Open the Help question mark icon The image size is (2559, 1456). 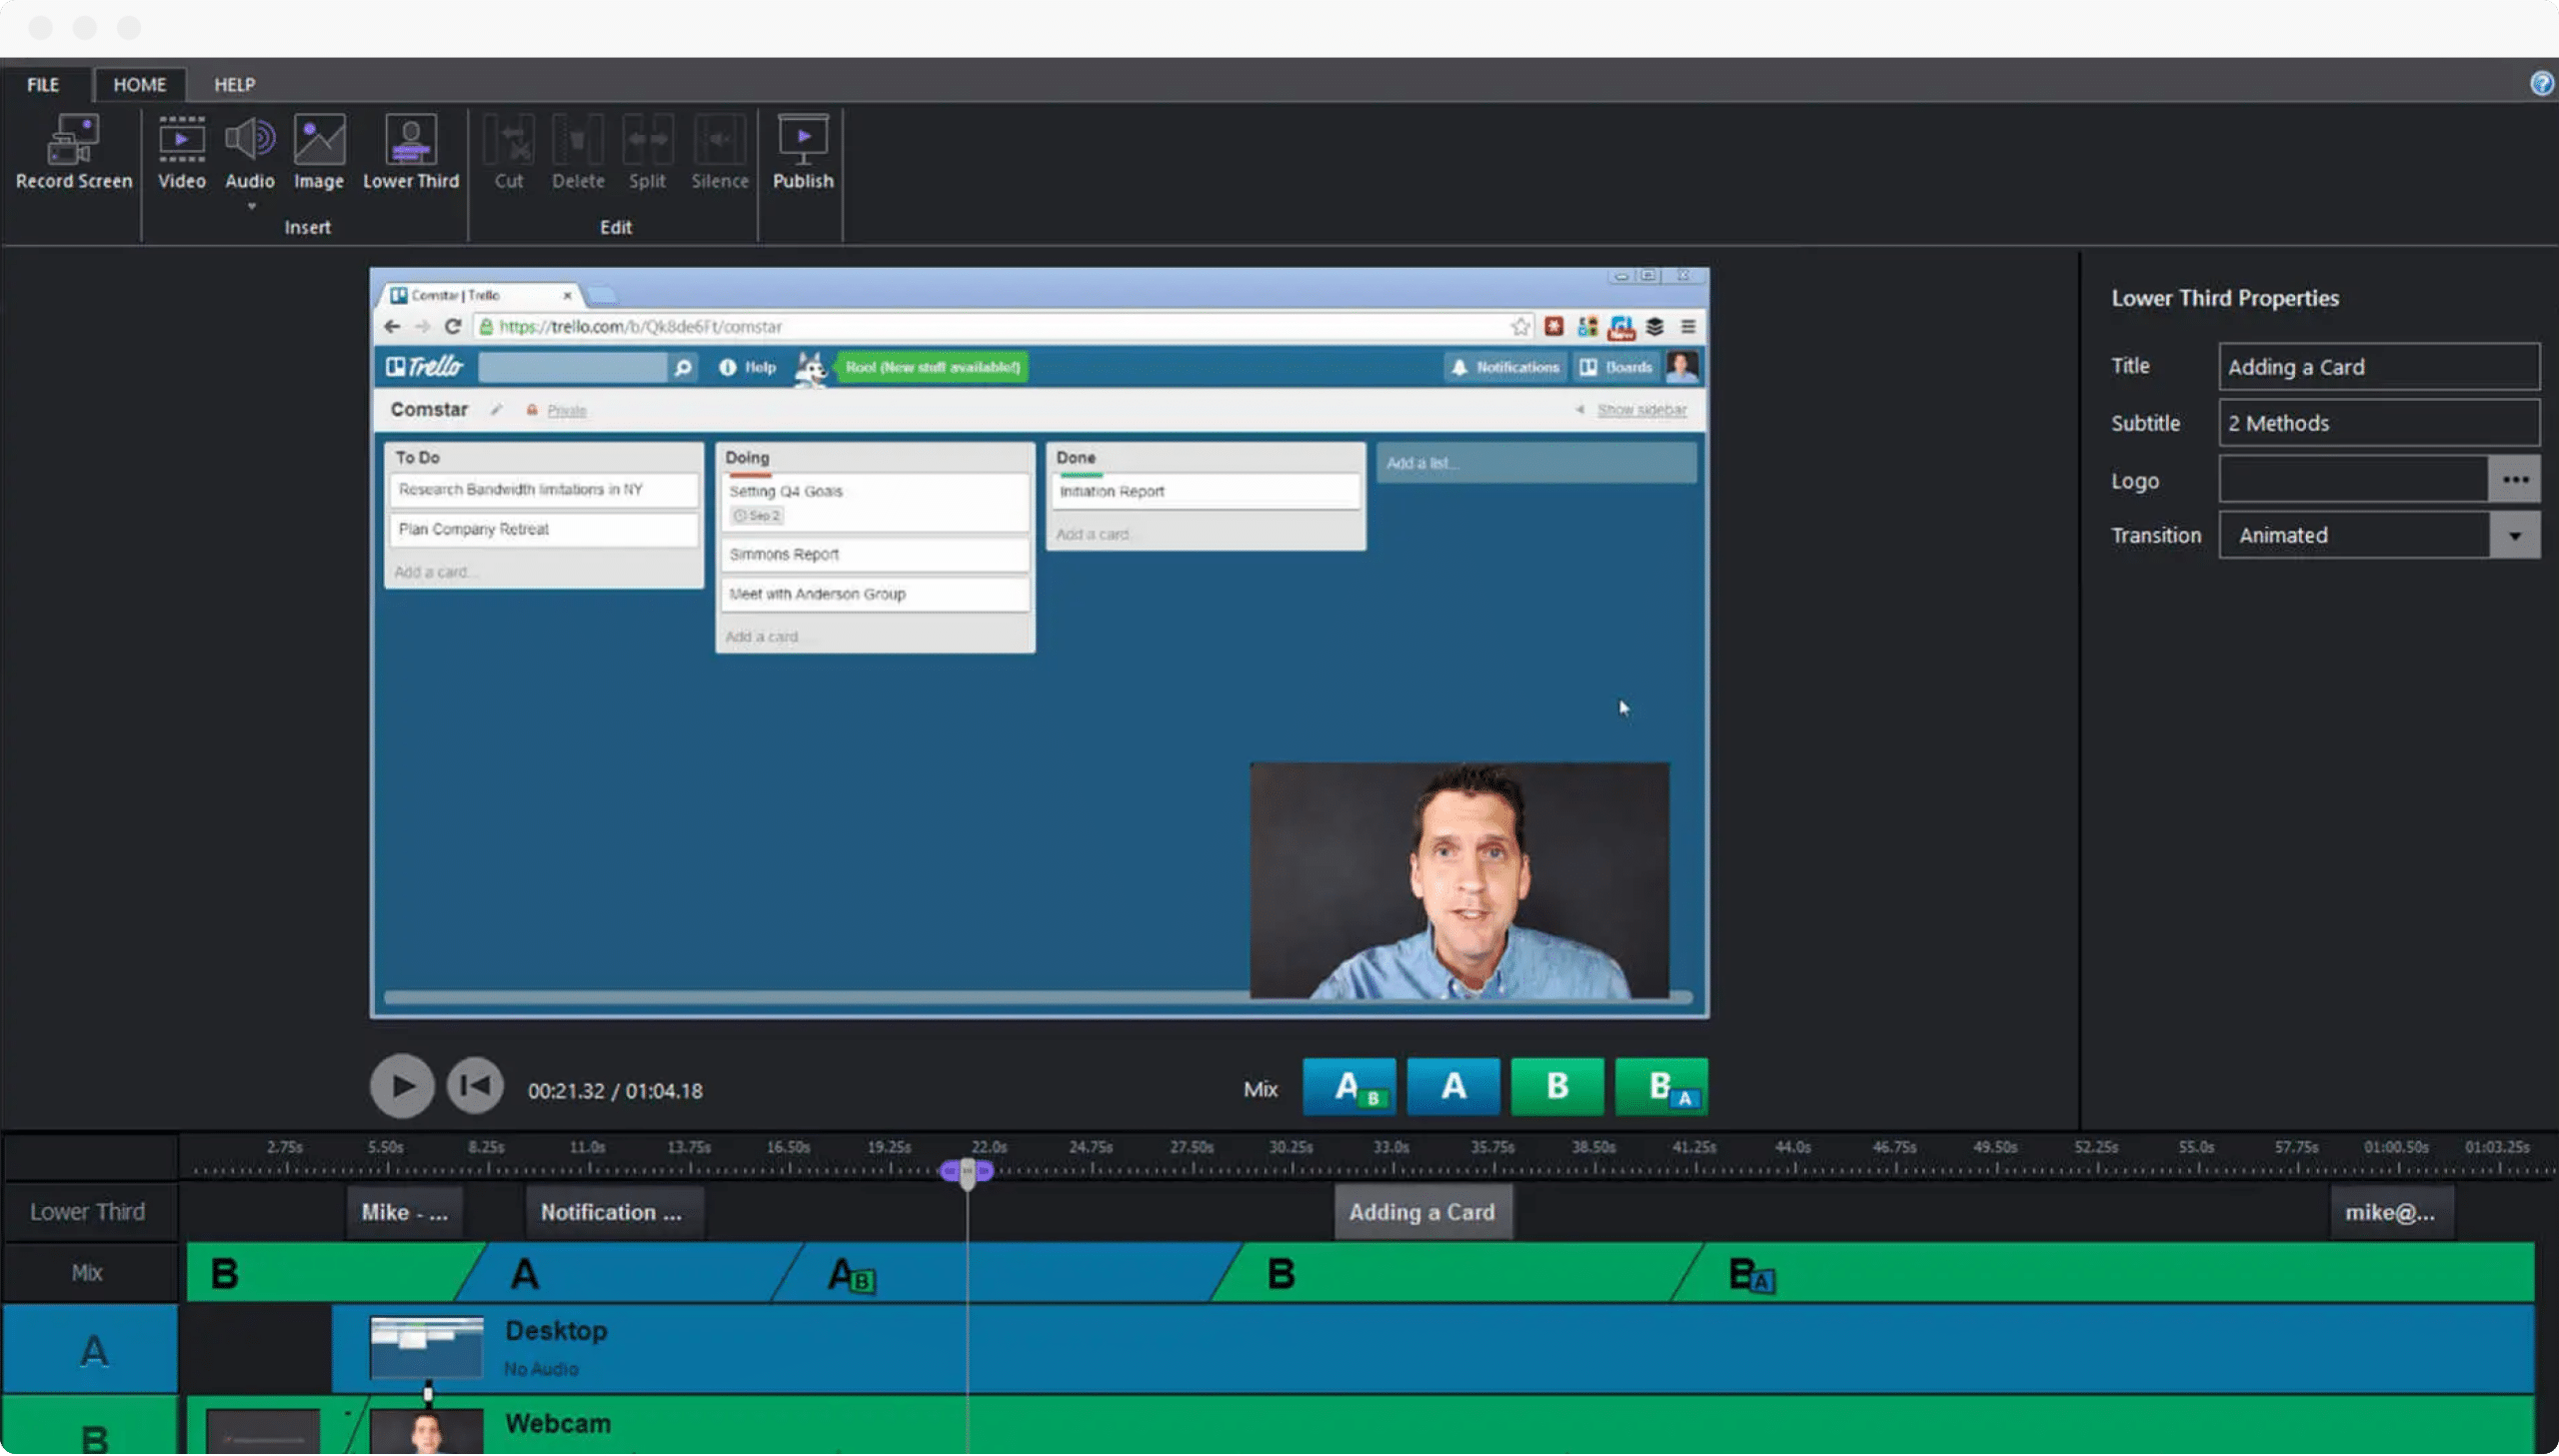point(2540,84)
